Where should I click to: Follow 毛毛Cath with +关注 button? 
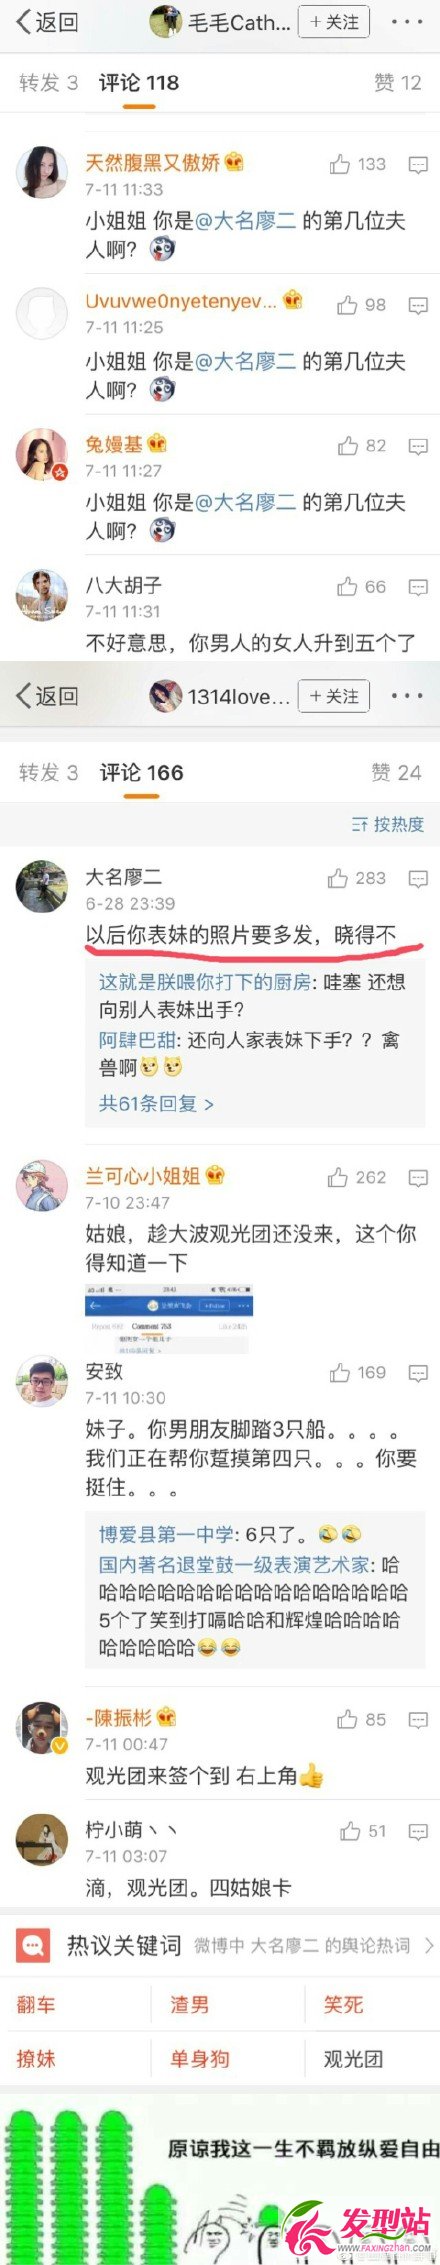pyautogui.click(x=335, y=22)
